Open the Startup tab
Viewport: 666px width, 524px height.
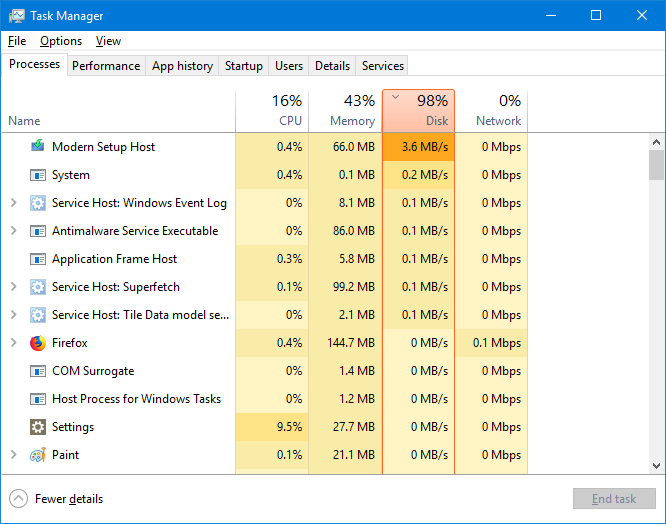pyautogui.click(x=243, y=66)
